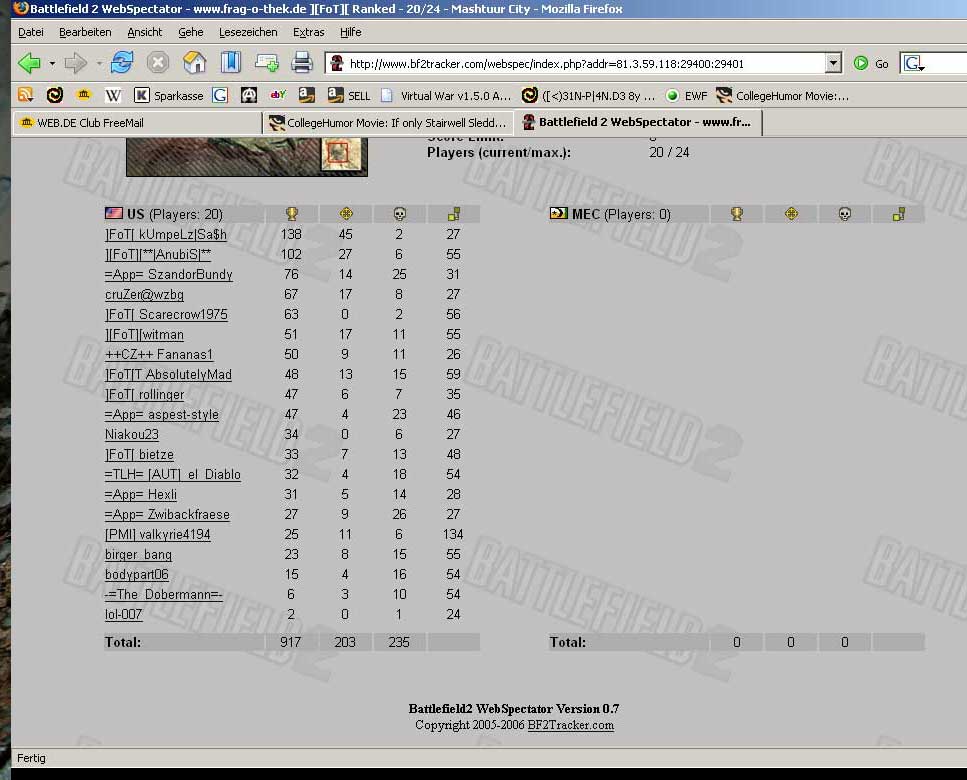Open the EWF bookmark
967x780 pixels.
click(686, 96)
